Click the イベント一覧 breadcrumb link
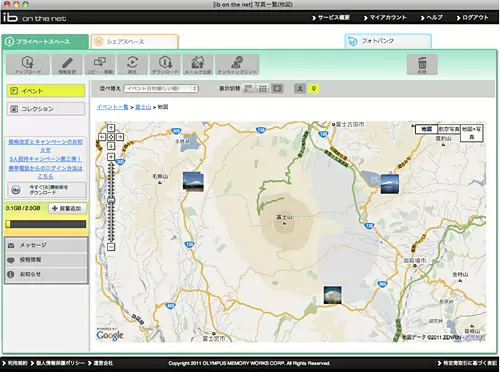The height and width of the screenshot is (372, 500). coord(112,107)
